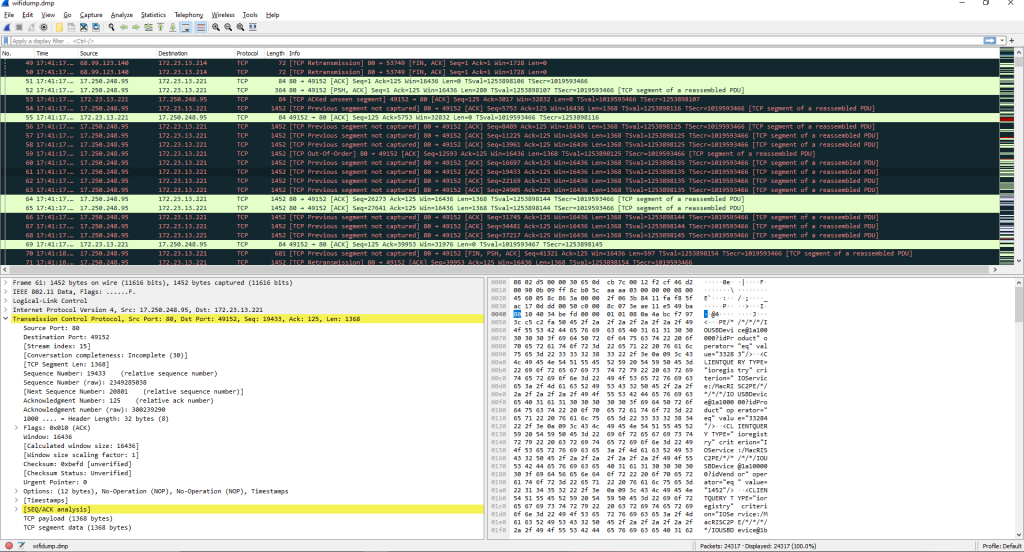The height and width of the screenshot is (552, 1024).
Task: Click the Protocol column header
Action: coord(247,52)
